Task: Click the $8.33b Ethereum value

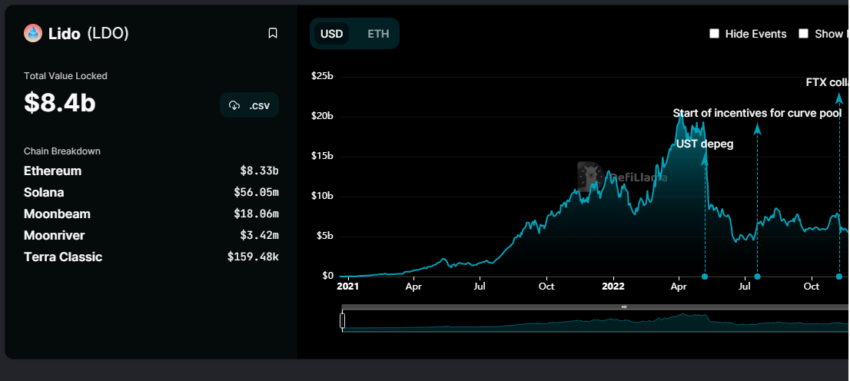Action: pos(259,171)
